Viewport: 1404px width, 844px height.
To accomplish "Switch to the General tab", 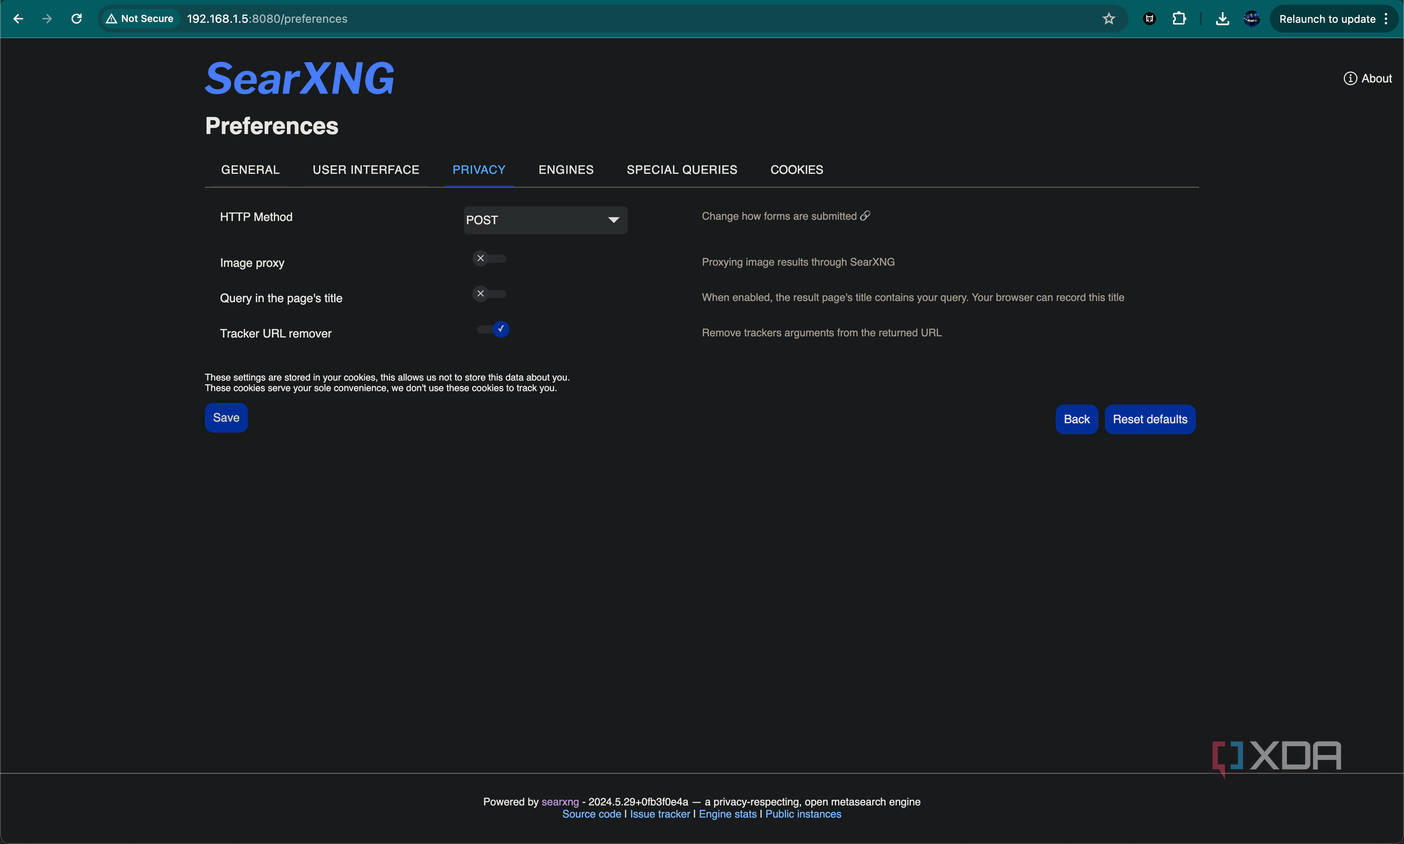I will pyautogui.click(x=250, y=170).
